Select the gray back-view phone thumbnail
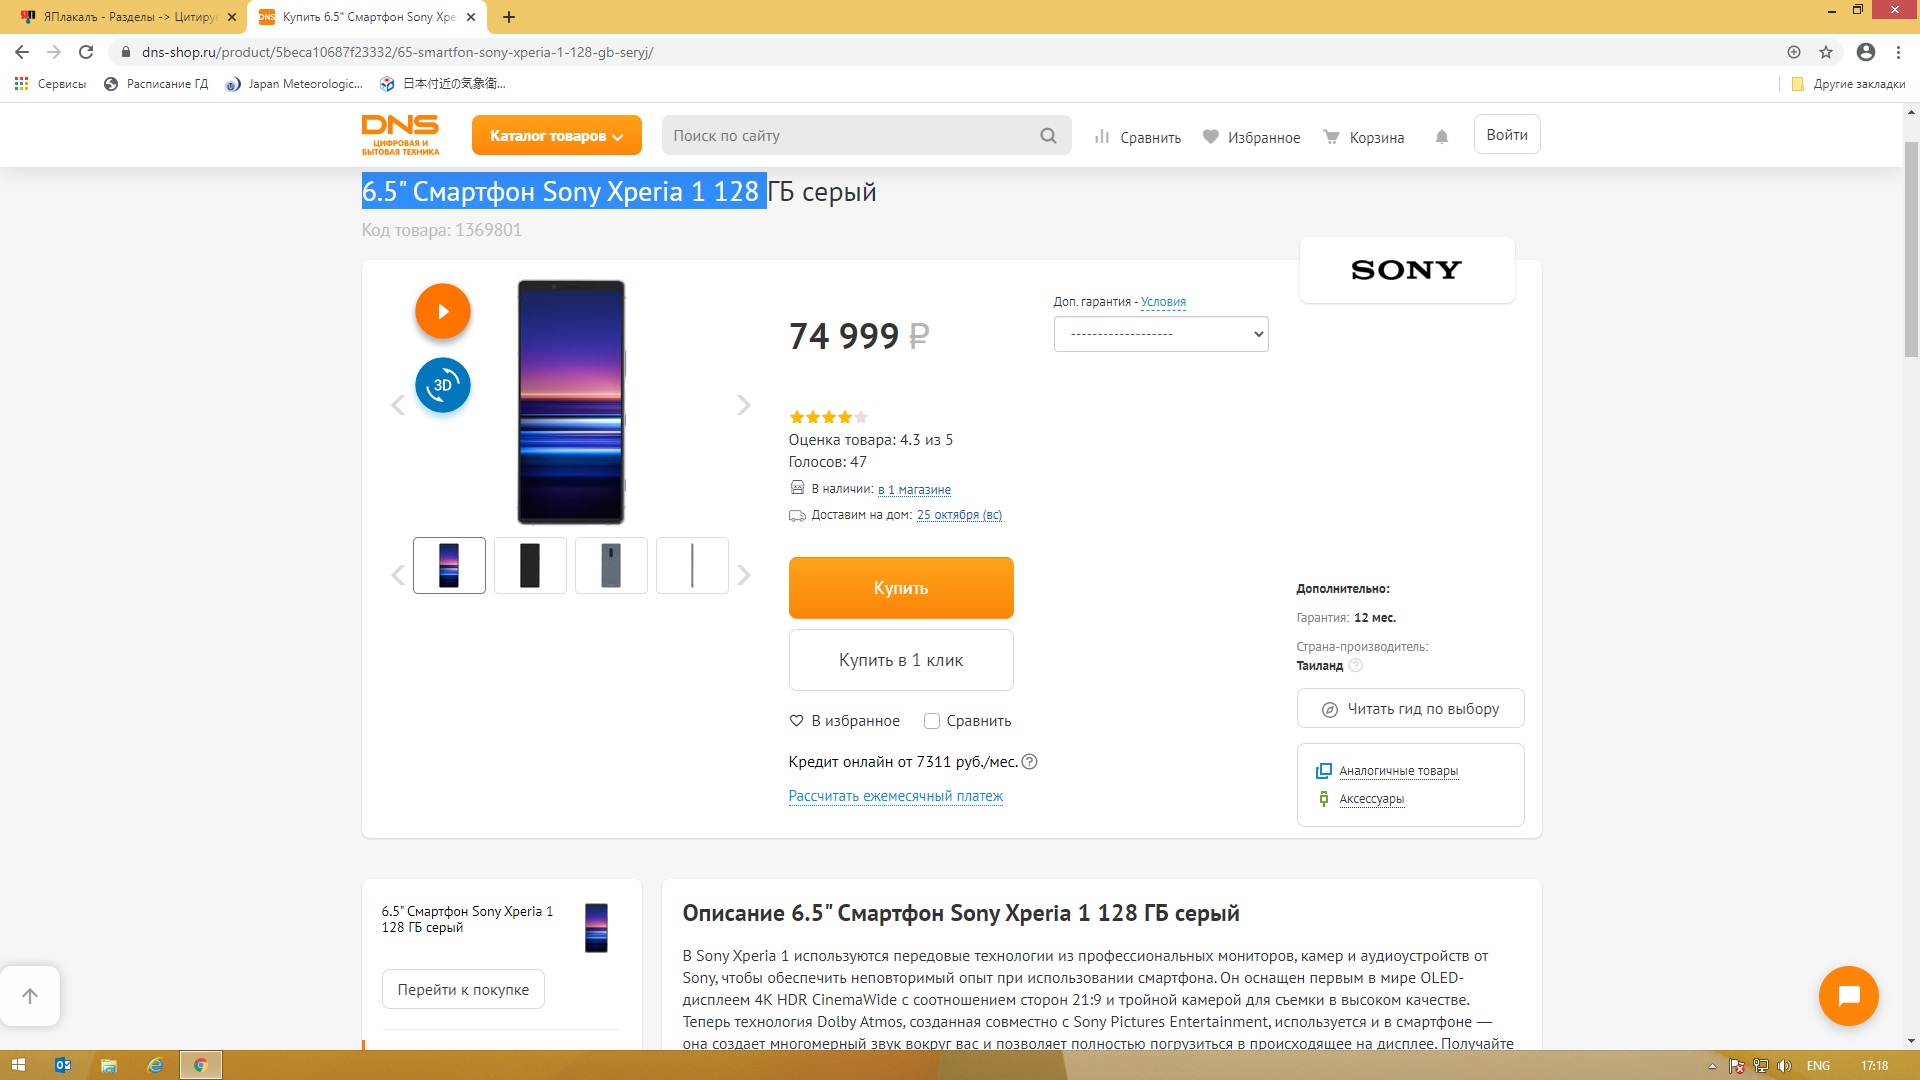1920x1080 pixels. point(611,565)
